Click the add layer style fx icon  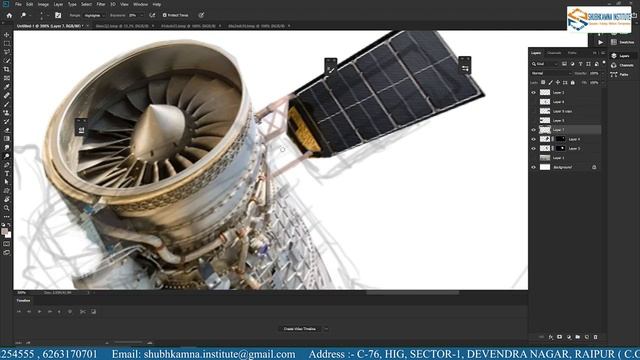[x=551, y=337]
